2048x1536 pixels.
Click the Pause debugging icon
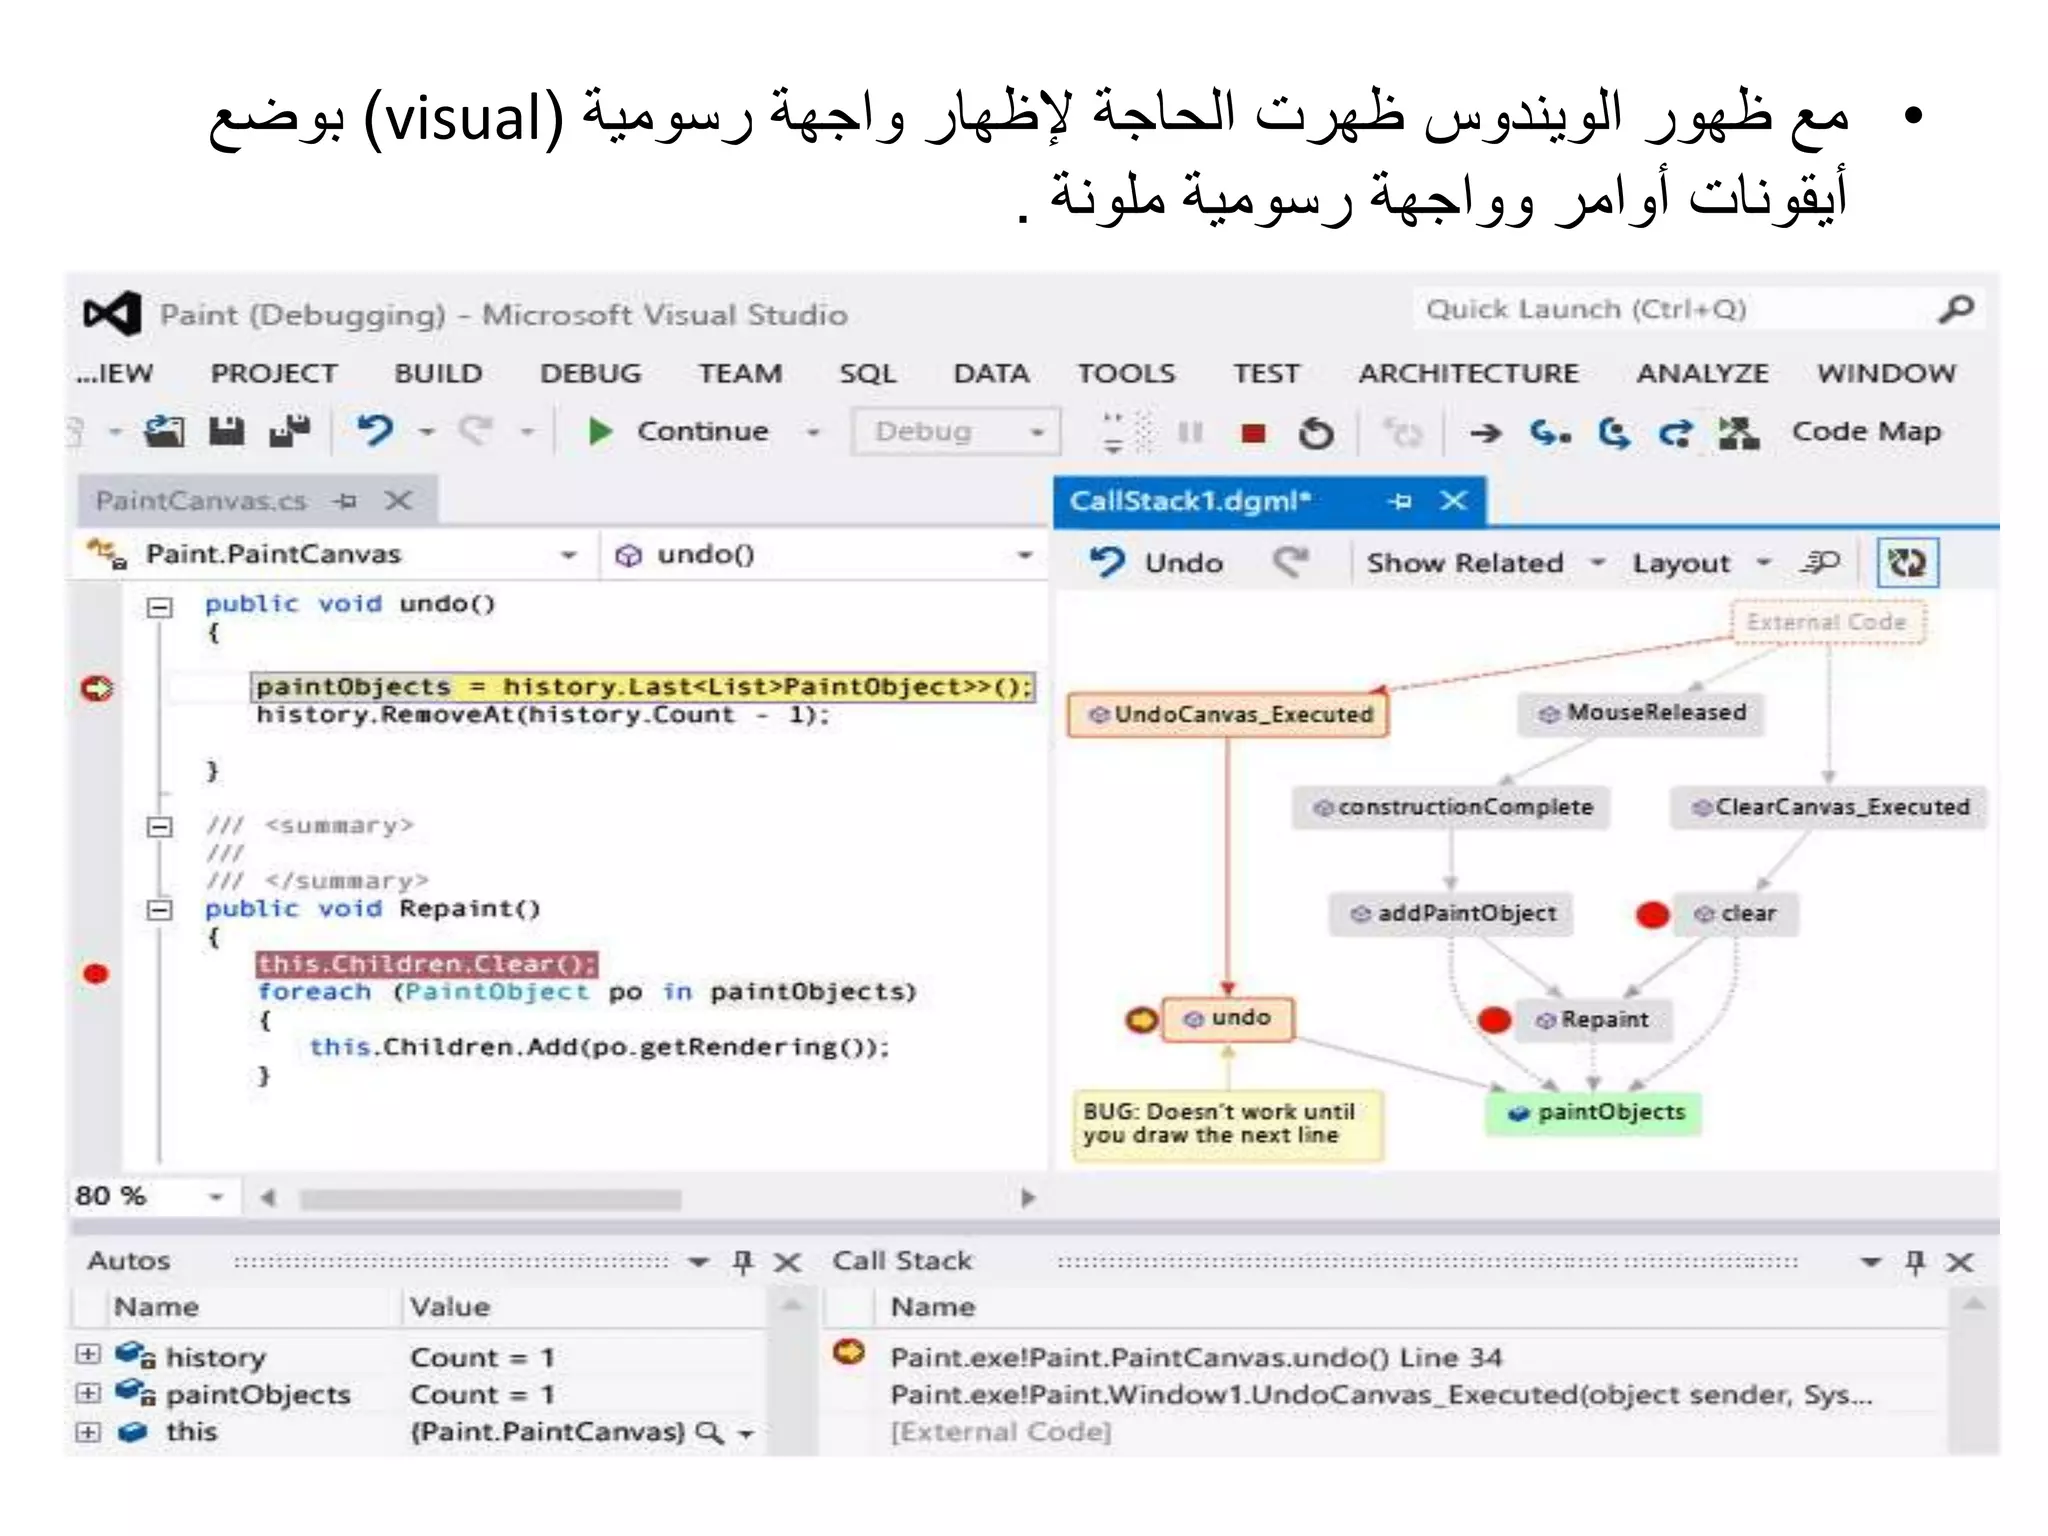pos(1189,432)
